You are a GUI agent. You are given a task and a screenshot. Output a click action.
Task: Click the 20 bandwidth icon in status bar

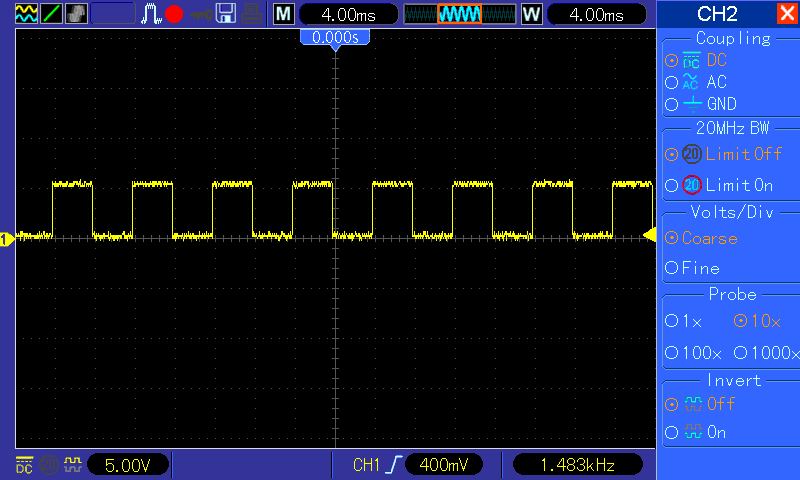(49, 465)
